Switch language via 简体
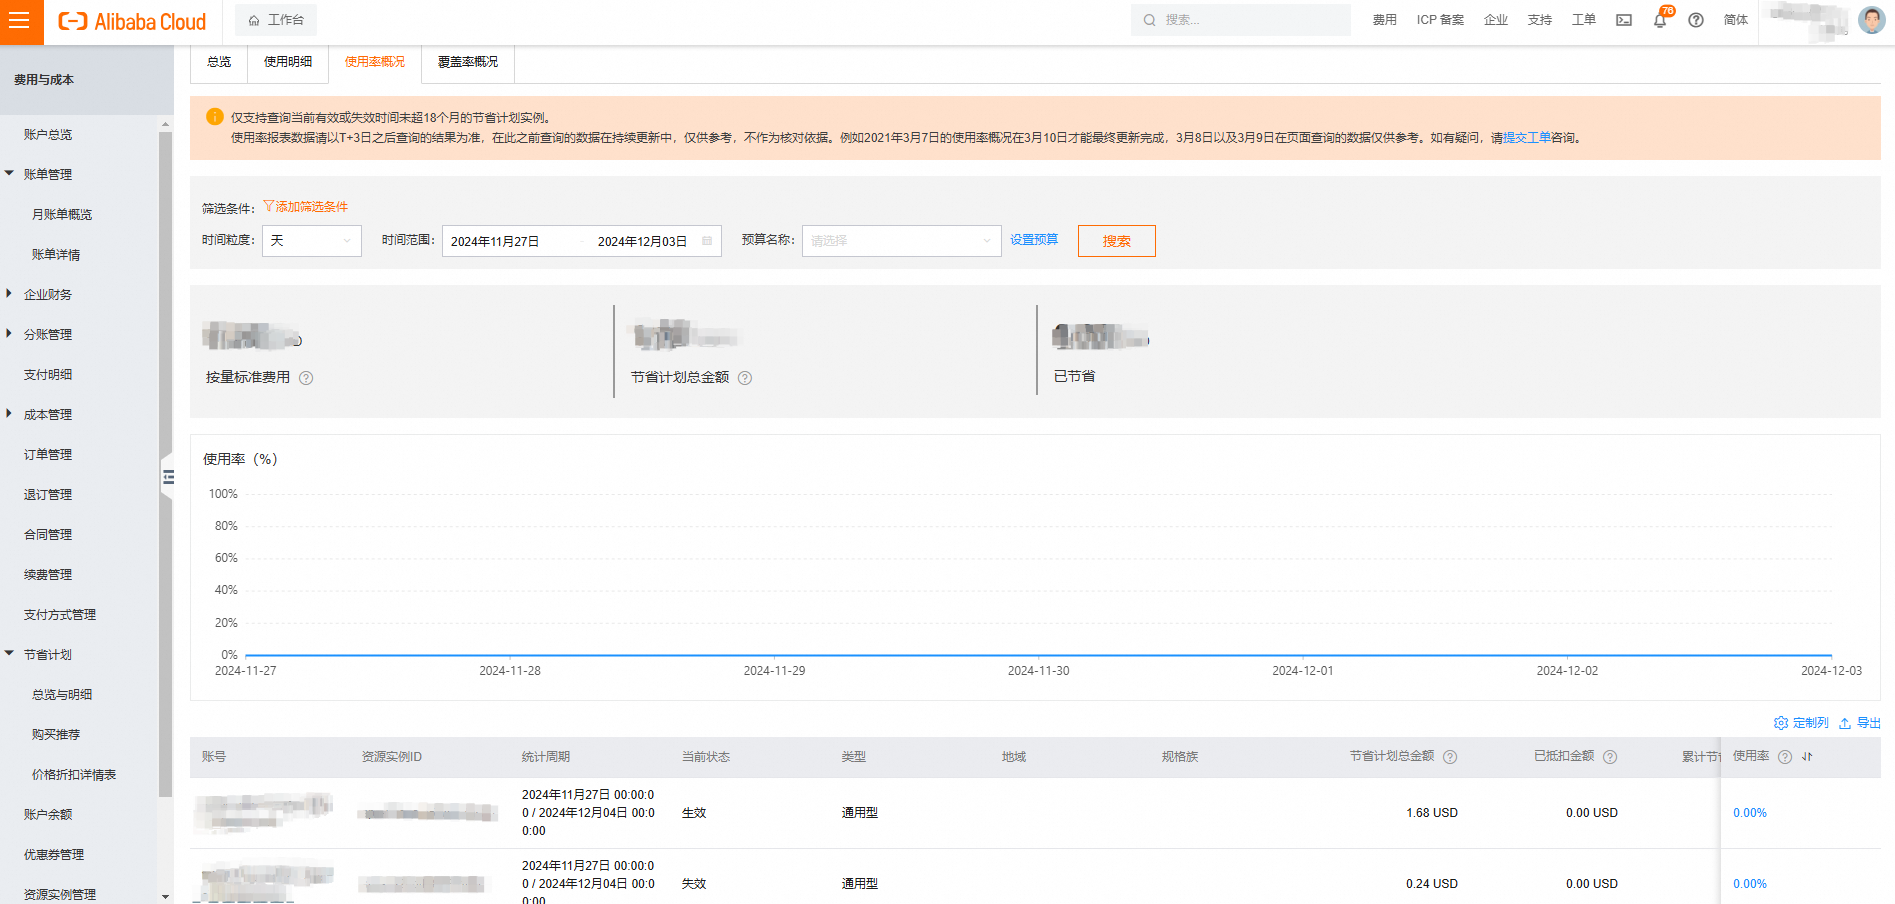Viewport: 1895px width, 904px height. point(1736,20)
